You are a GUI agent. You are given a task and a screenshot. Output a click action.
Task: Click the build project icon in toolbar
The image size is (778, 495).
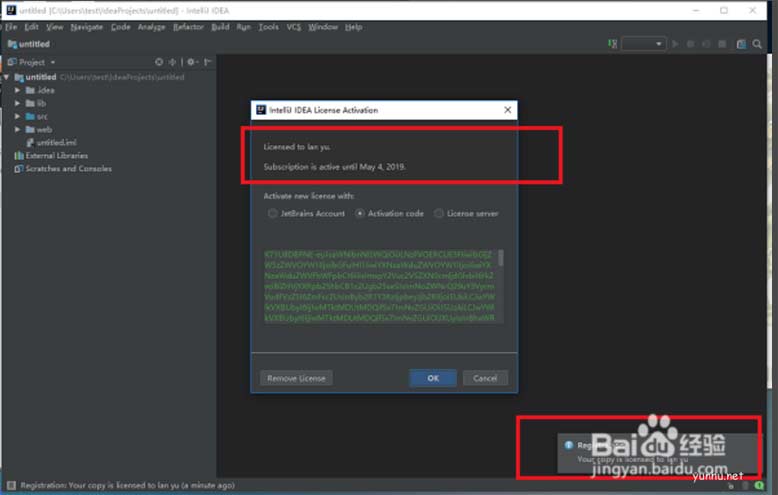pos(613,44)
